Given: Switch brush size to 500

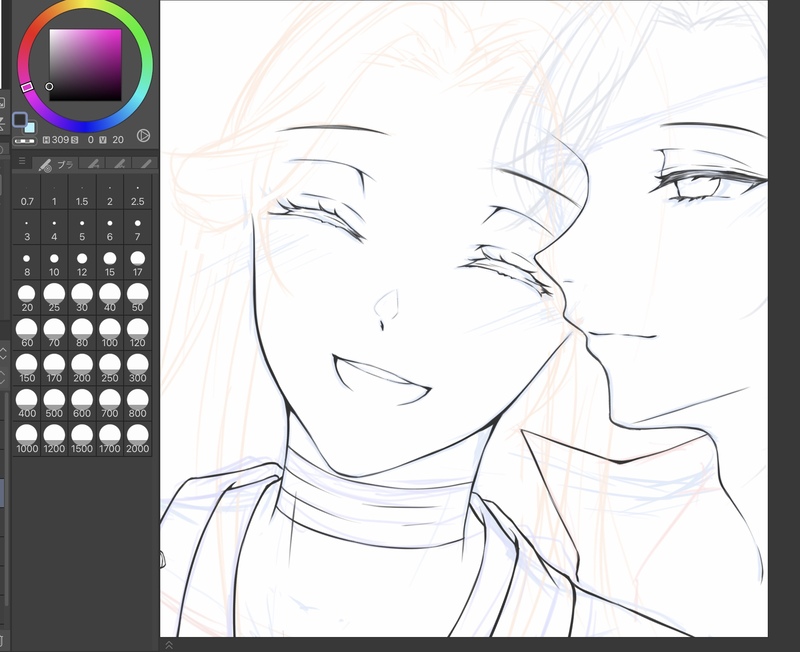Looking at the screenshot, I should pyautogui.click(x=54, y=404).
